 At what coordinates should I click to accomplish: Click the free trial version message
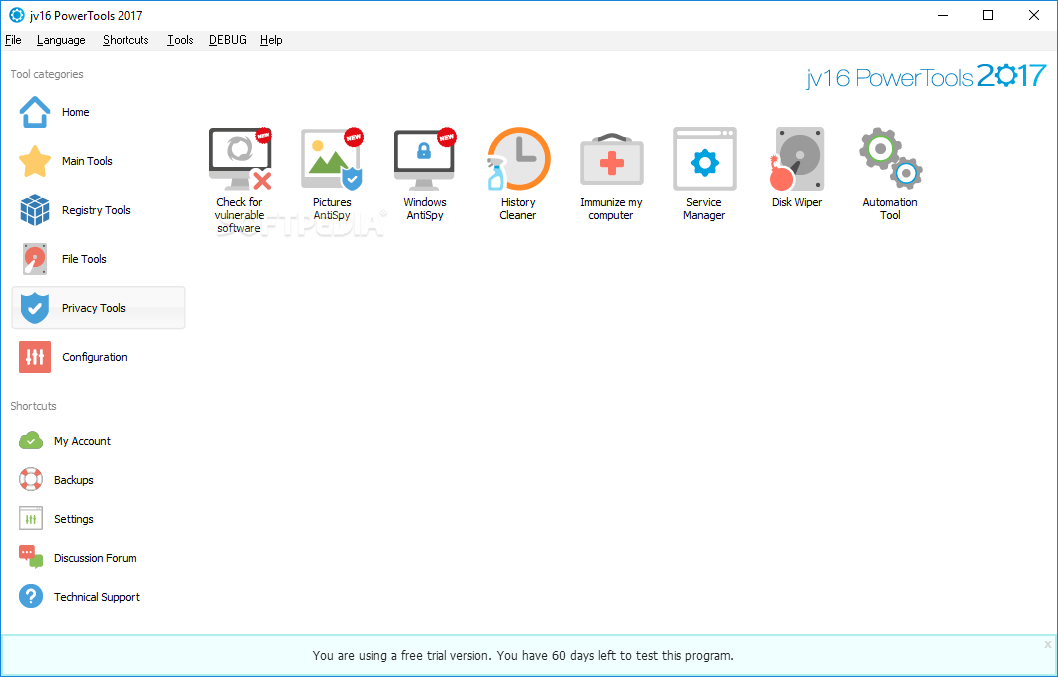click(523, 655)
